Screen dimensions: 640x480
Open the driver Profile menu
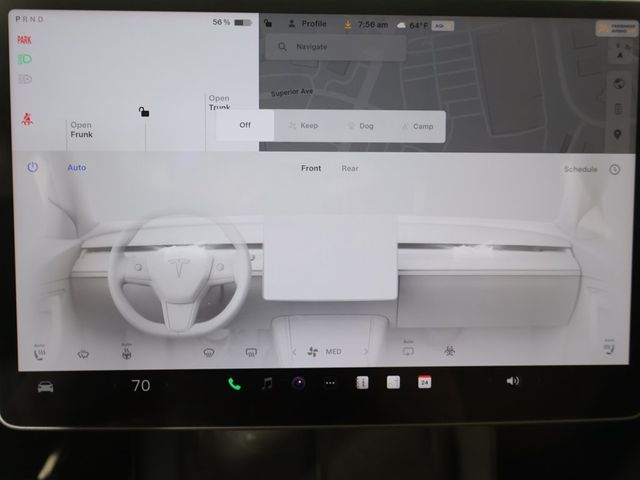click(308, 24)
